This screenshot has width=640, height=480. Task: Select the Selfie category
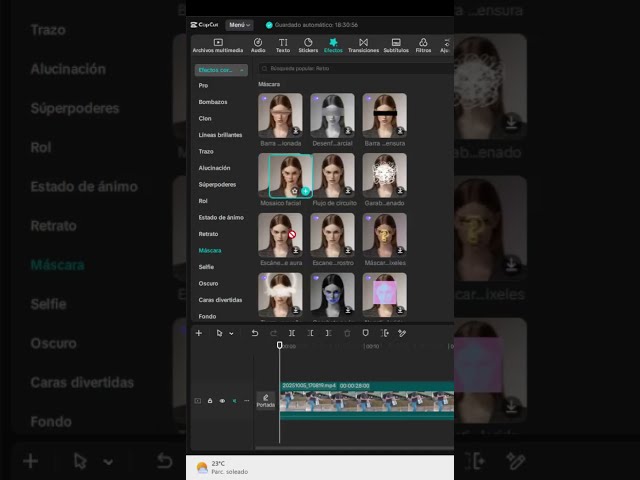[206, 267]
